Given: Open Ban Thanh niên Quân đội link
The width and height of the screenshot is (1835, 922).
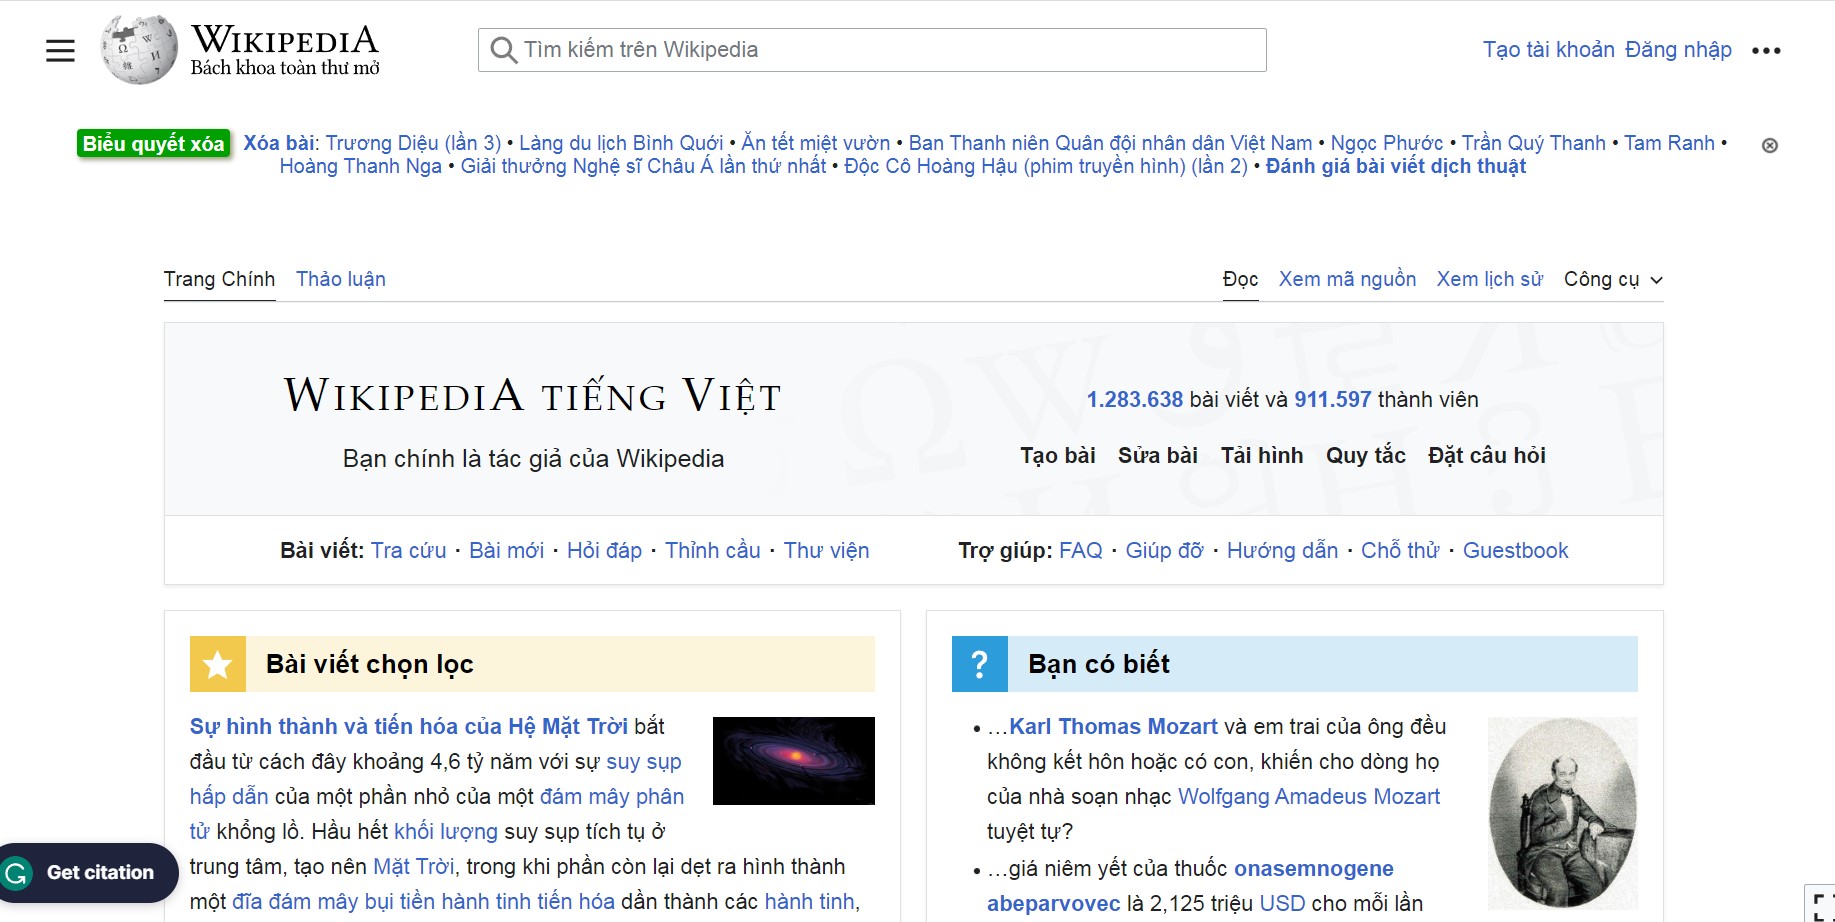Looking at the screenshot, I should pos(1110,143).
